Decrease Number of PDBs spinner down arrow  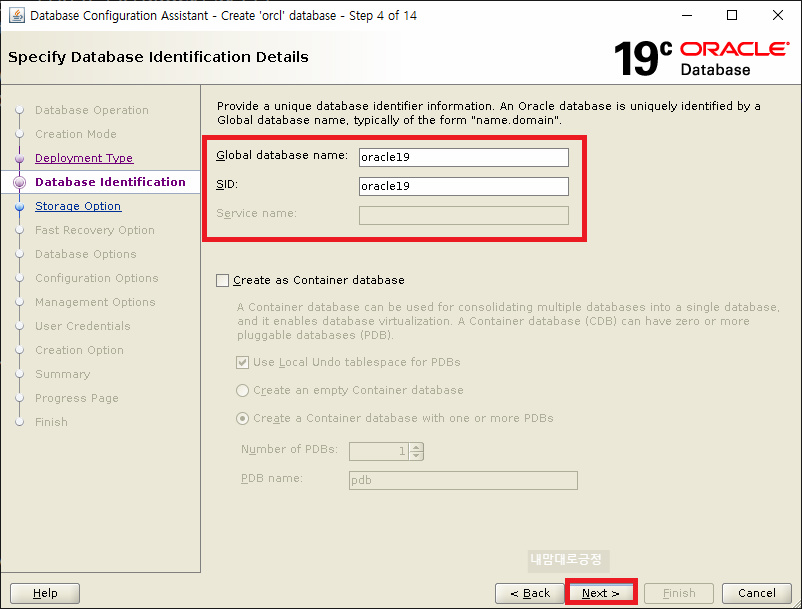[416, 456]
